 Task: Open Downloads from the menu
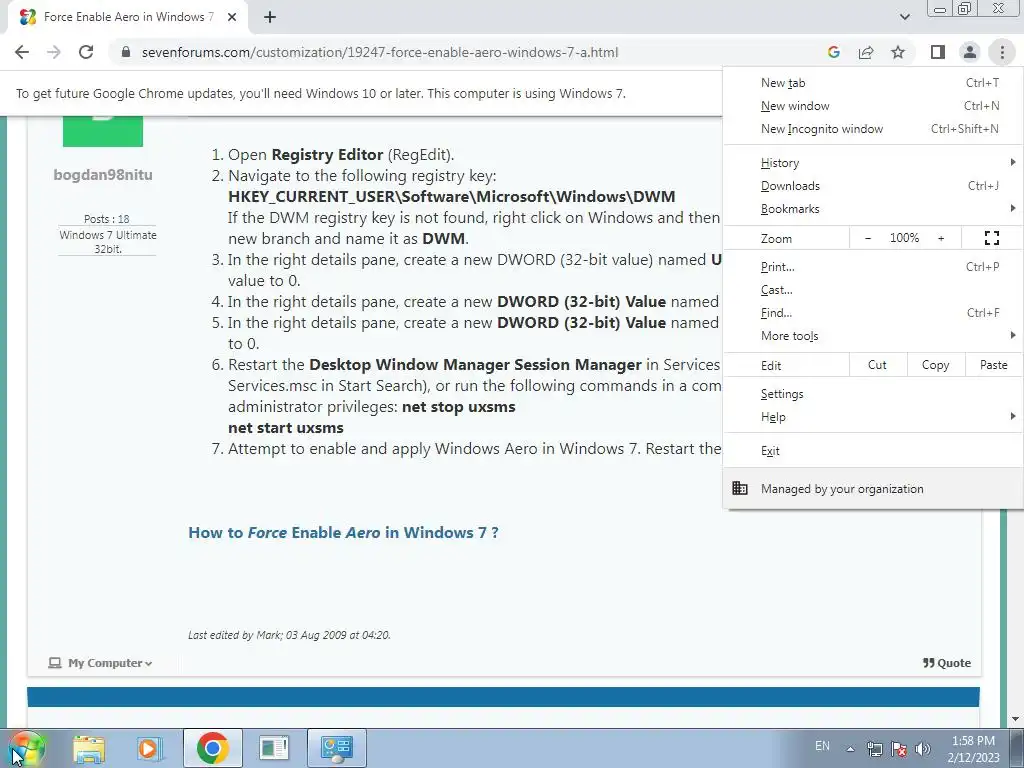(x=873, y=185)
